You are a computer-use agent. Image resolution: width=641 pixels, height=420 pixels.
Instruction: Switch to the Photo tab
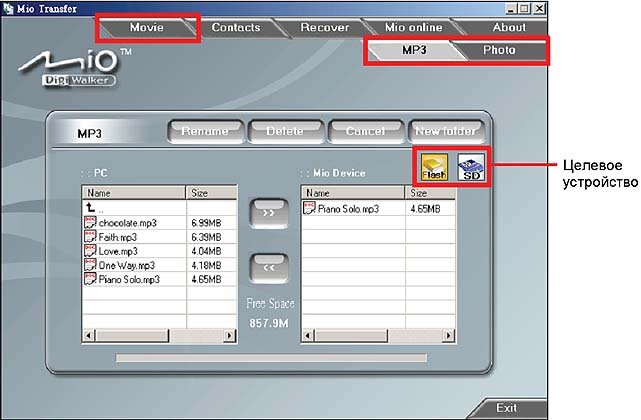coord(499,50)
